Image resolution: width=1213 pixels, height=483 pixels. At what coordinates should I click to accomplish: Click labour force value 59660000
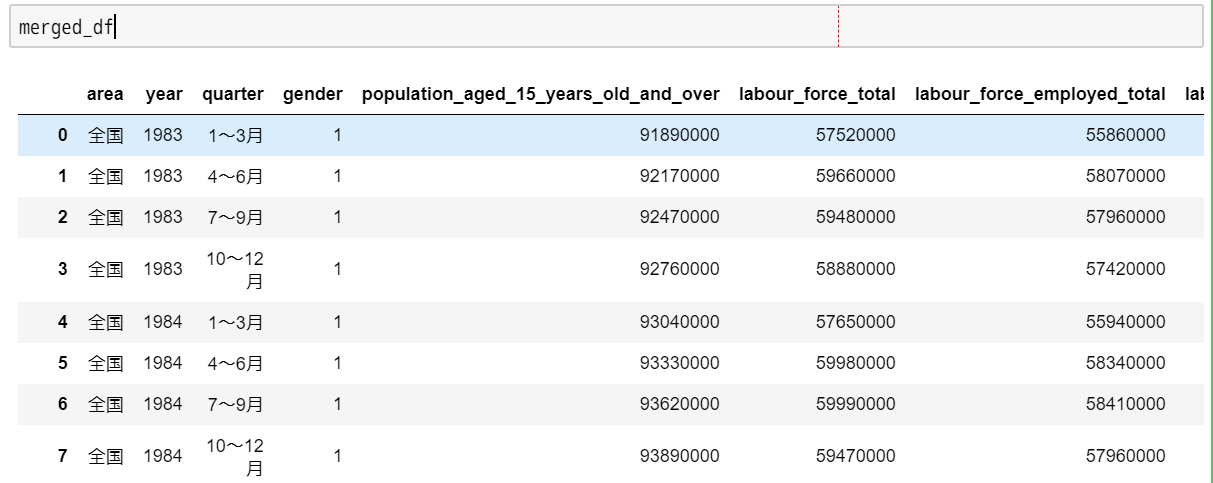pyautogui.click(x=856, y=176)
